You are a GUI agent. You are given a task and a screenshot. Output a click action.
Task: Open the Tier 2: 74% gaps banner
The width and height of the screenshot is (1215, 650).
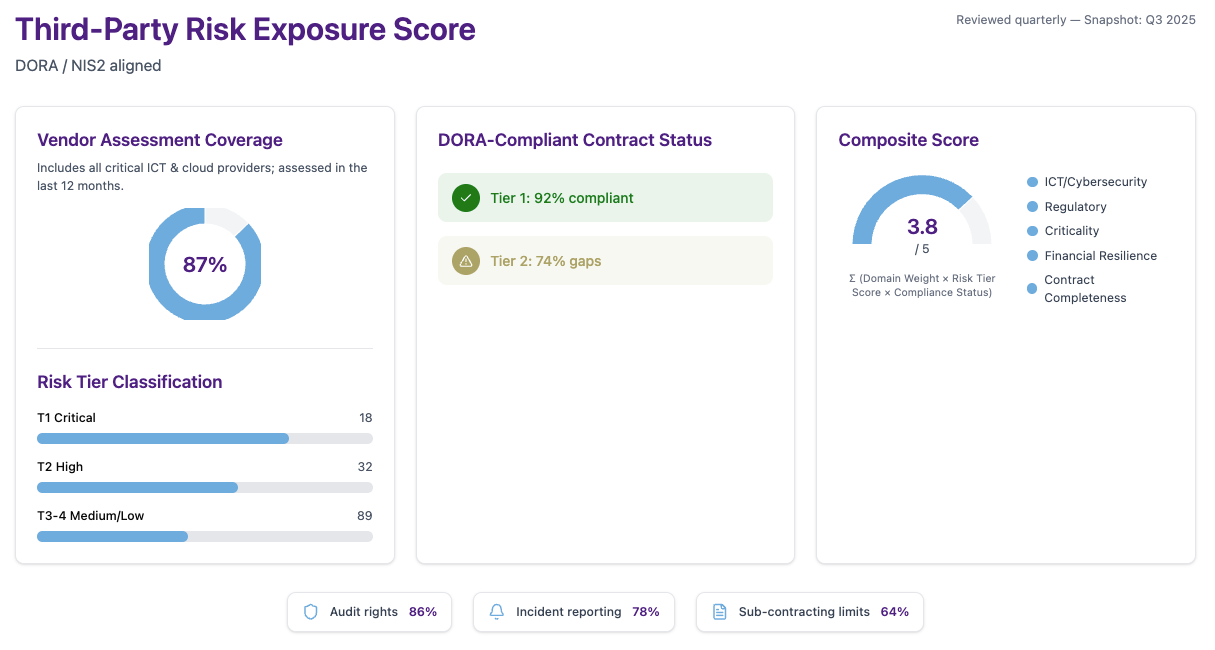click(x=605, y=261)
